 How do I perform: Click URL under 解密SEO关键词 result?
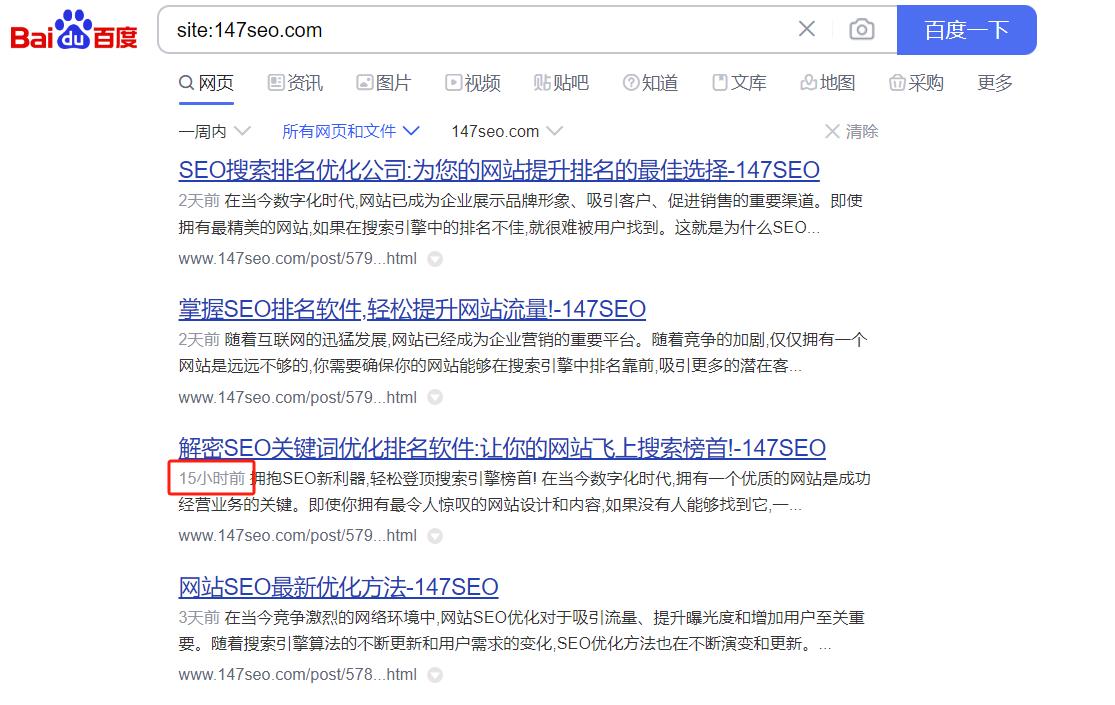coord(297,536)
